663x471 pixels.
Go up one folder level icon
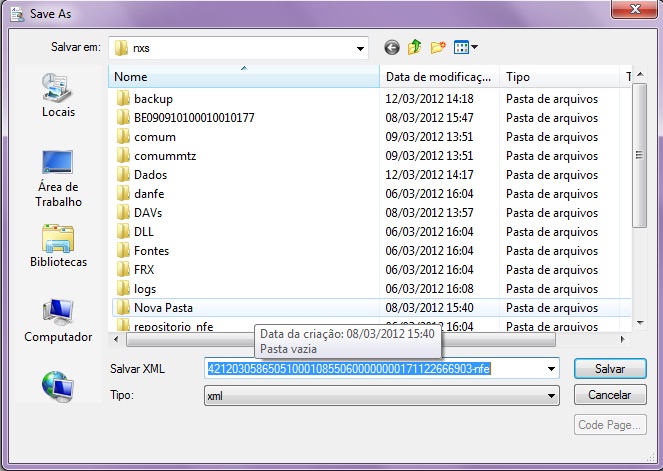415,47
